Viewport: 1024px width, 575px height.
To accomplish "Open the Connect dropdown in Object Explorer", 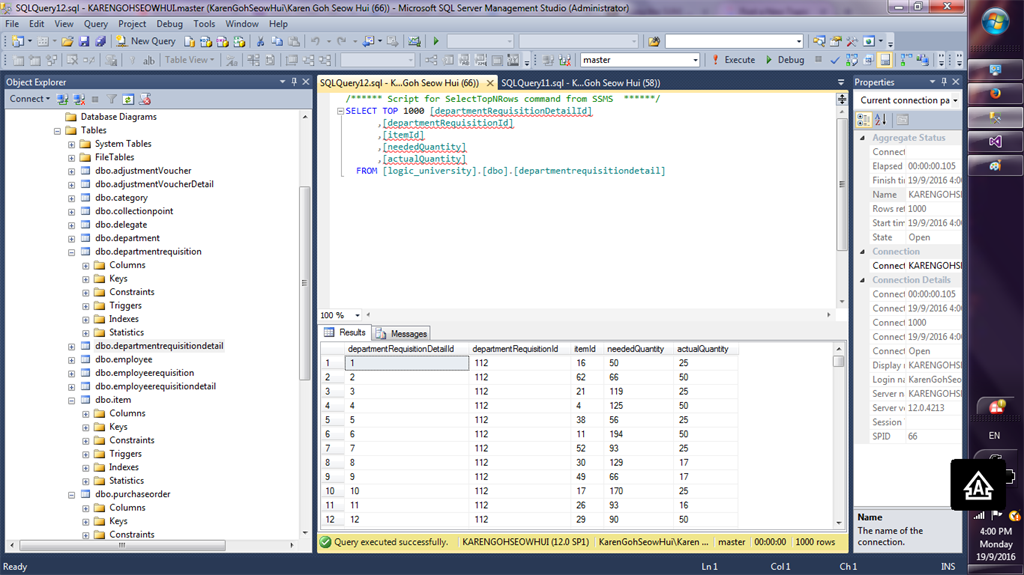I will 28,99.
